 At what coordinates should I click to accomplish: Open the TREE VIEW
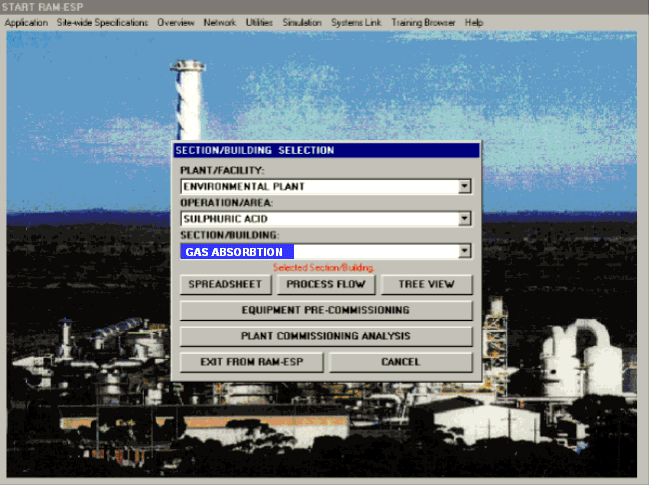pyautogui.click(x=426, y=284)
